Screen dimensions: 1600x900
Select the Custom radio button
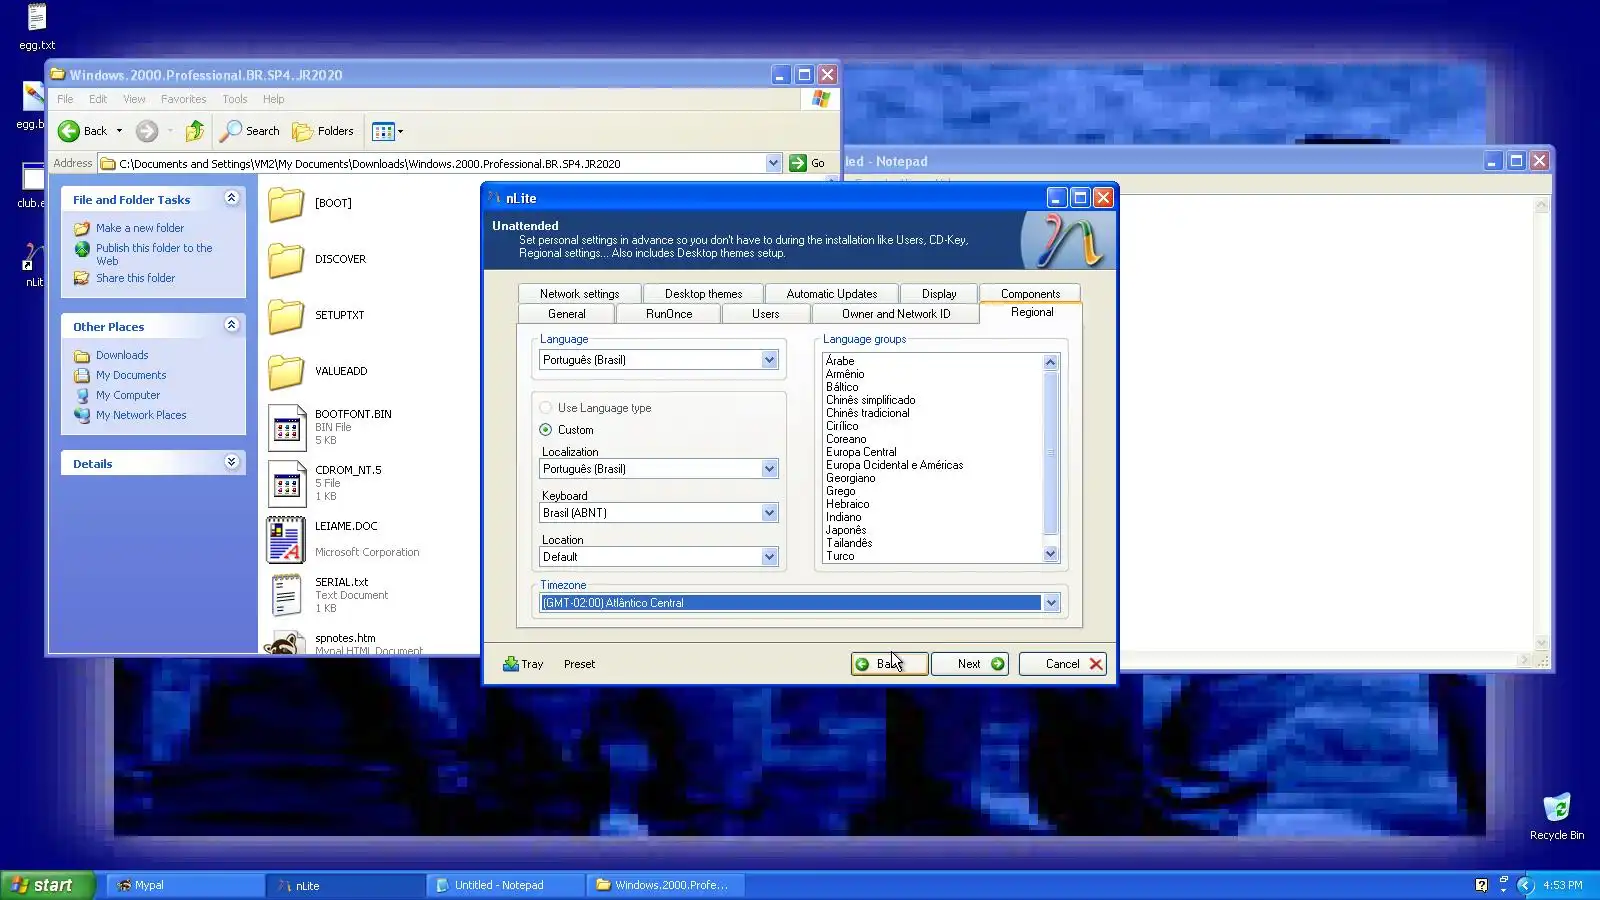(546, 430)
